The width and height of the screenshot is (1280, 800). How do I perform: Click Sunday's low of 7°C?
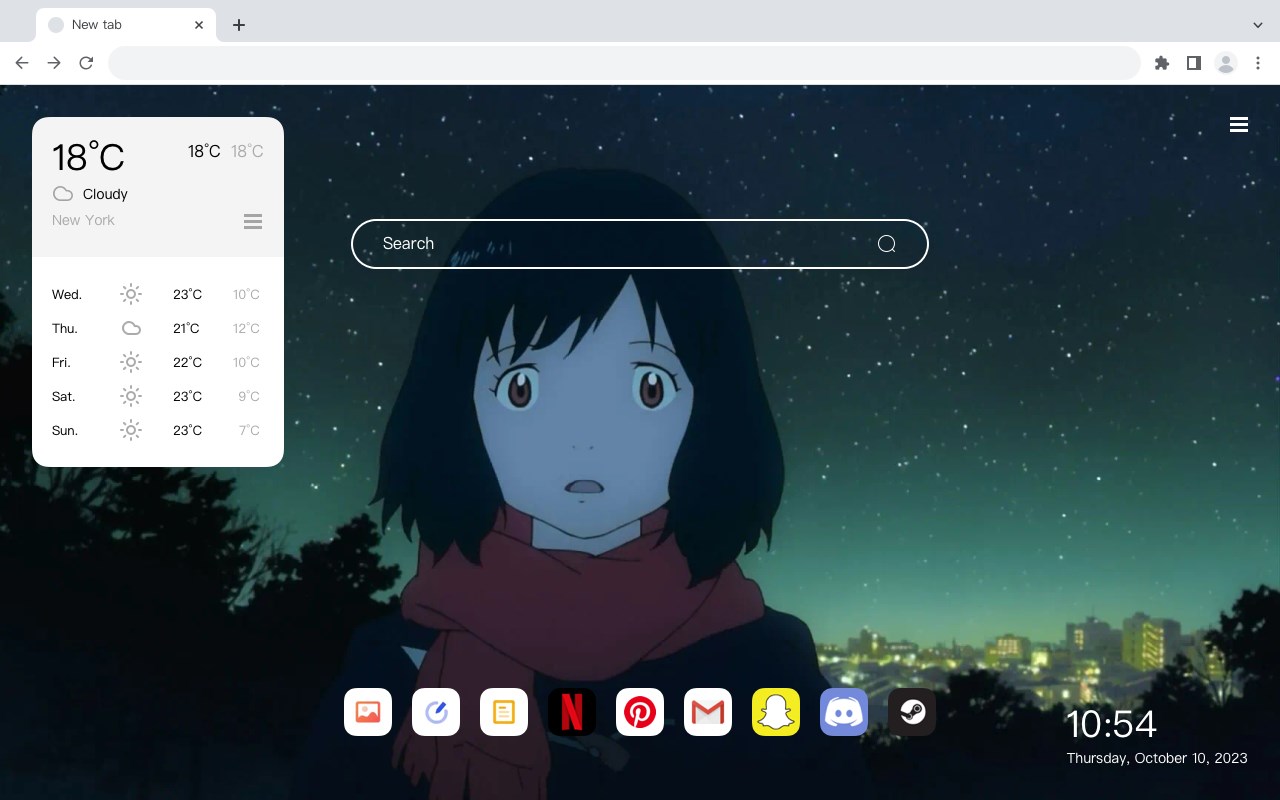(249, 430)
